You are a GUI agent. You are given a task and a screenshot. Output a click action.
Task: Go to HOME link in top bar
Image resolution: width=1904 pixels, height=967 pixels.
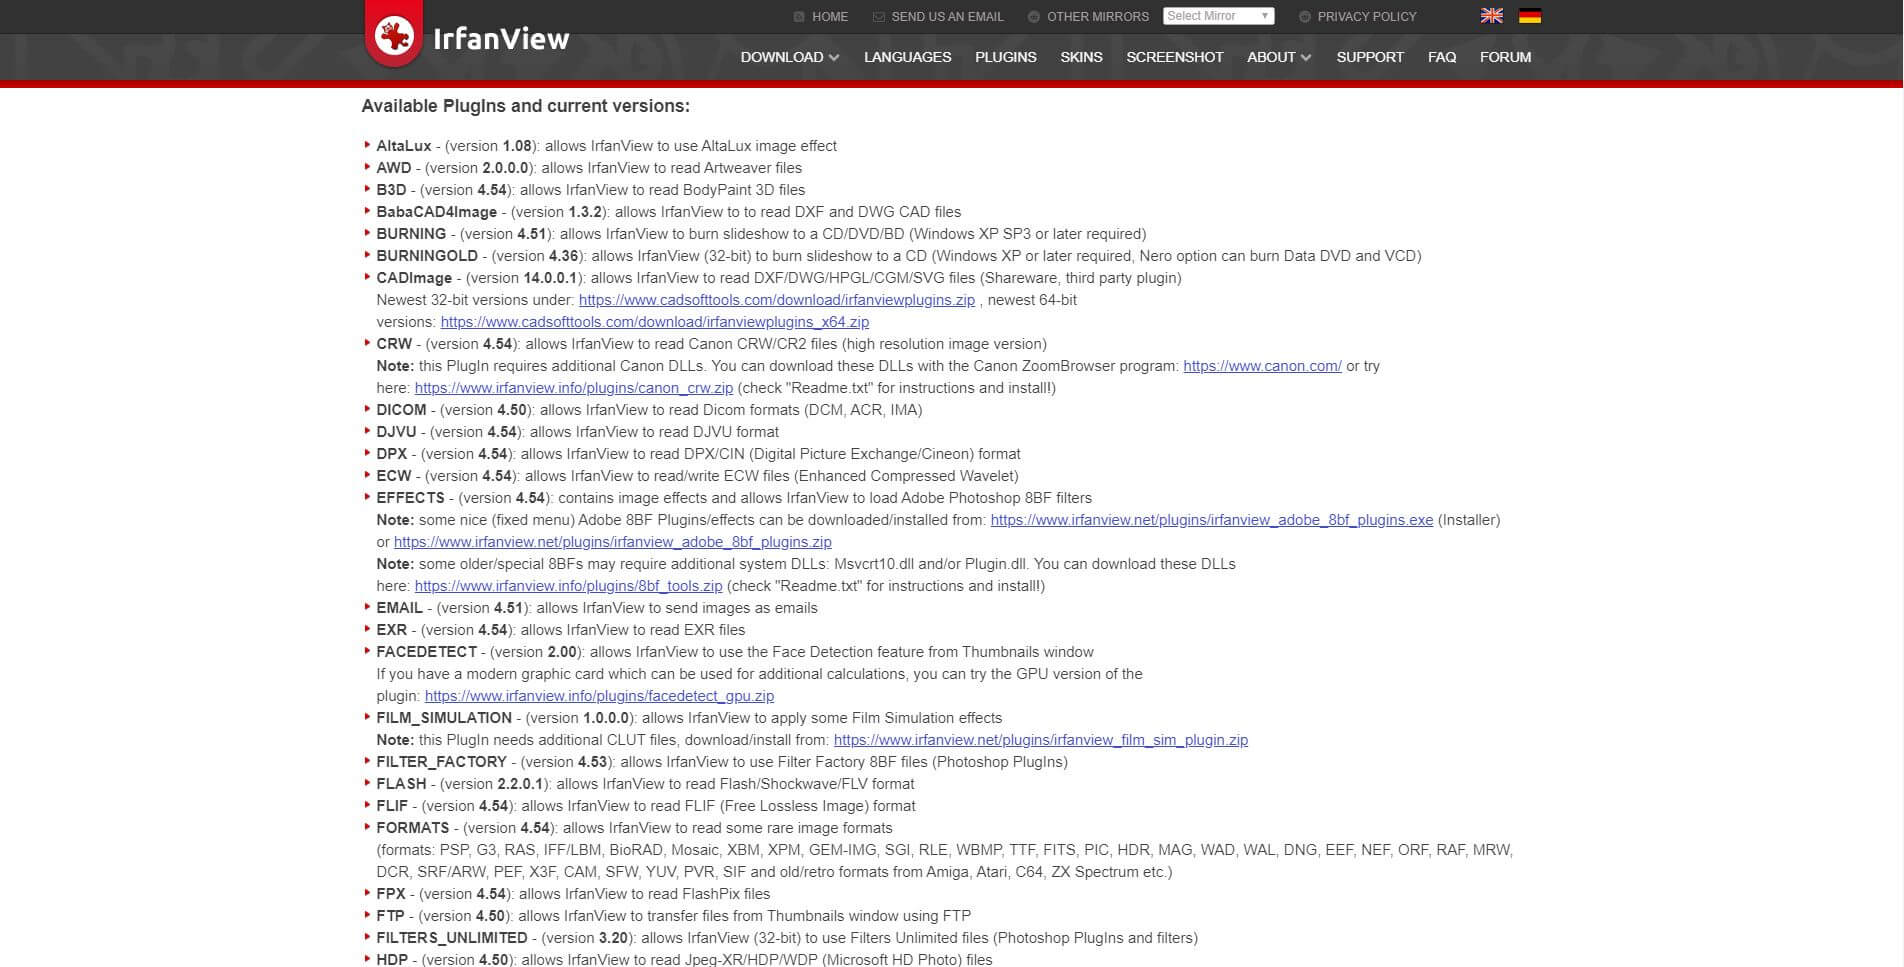click(829, 17)
